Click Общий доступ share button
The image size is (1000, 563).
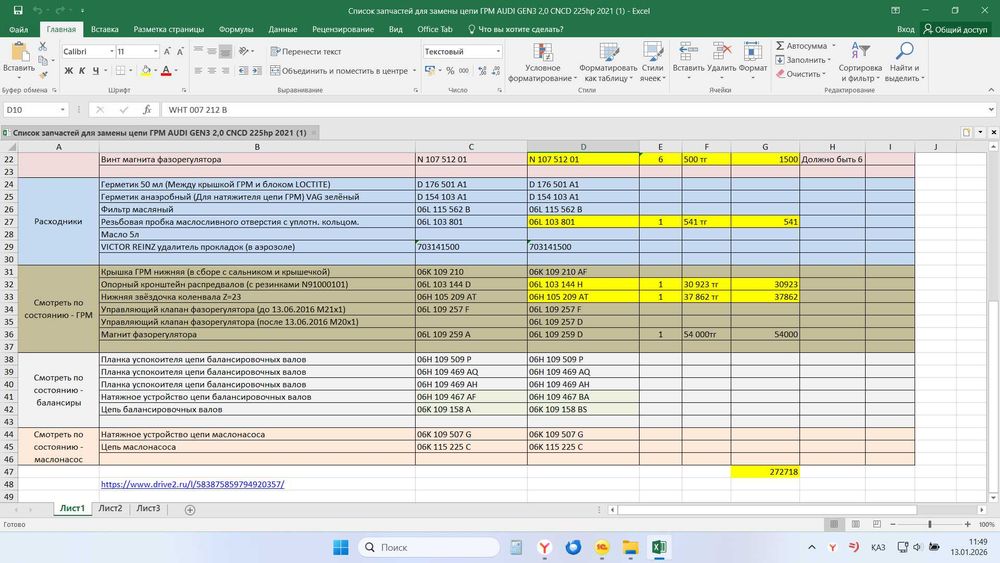(955, 29)
